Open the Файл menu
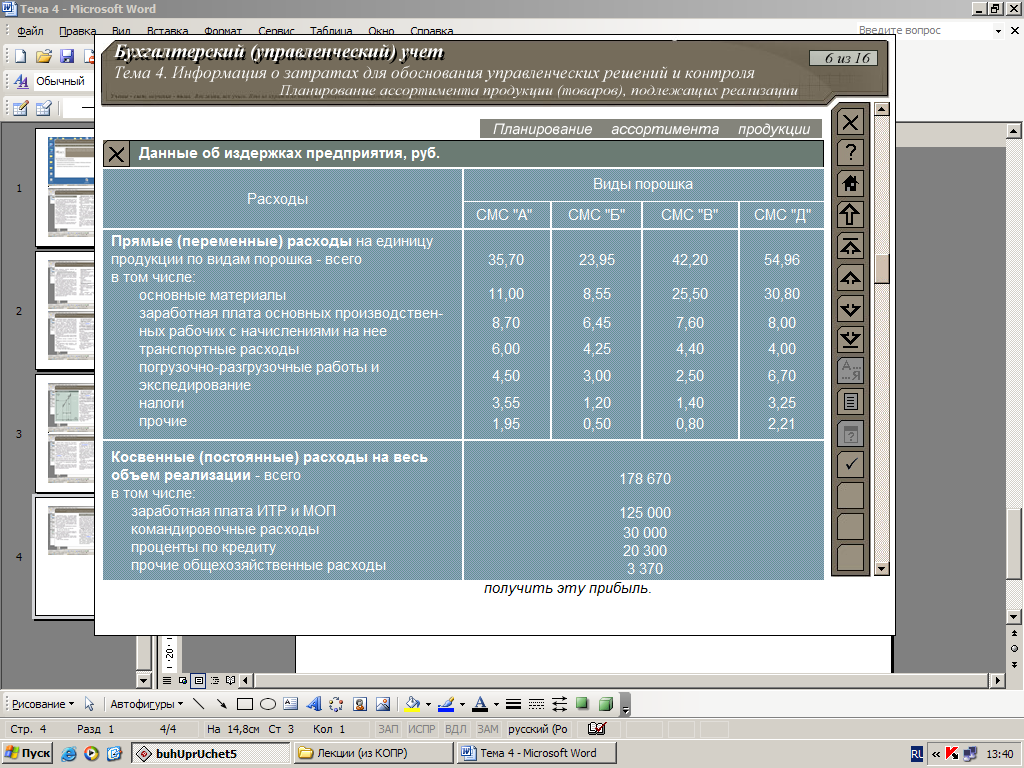 tap(30, 31)
